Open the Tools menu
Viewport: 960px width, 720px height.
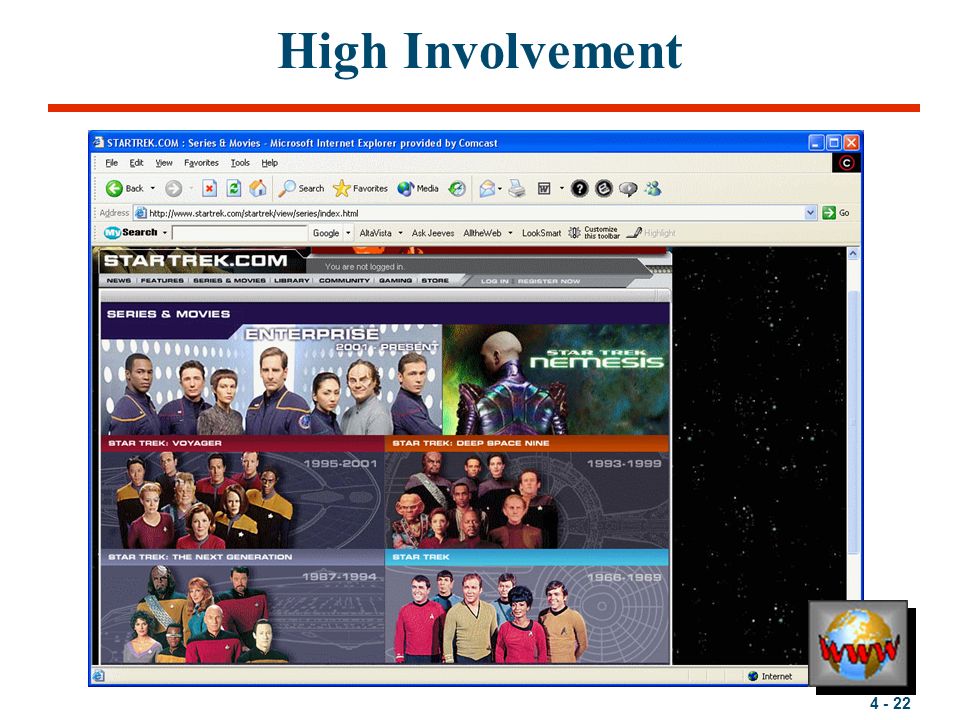point(240,163)
